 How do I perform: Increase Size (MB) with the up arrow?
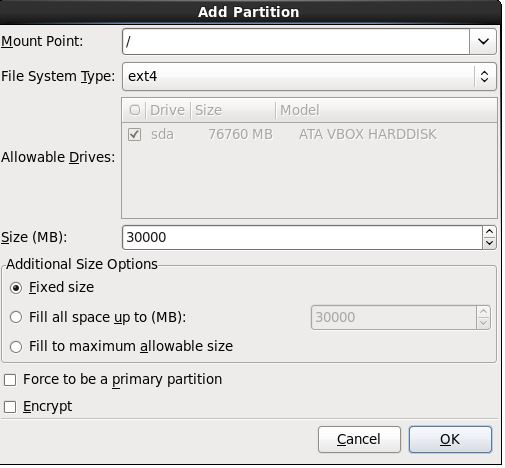pyautogui.click(x=489, y=232)
